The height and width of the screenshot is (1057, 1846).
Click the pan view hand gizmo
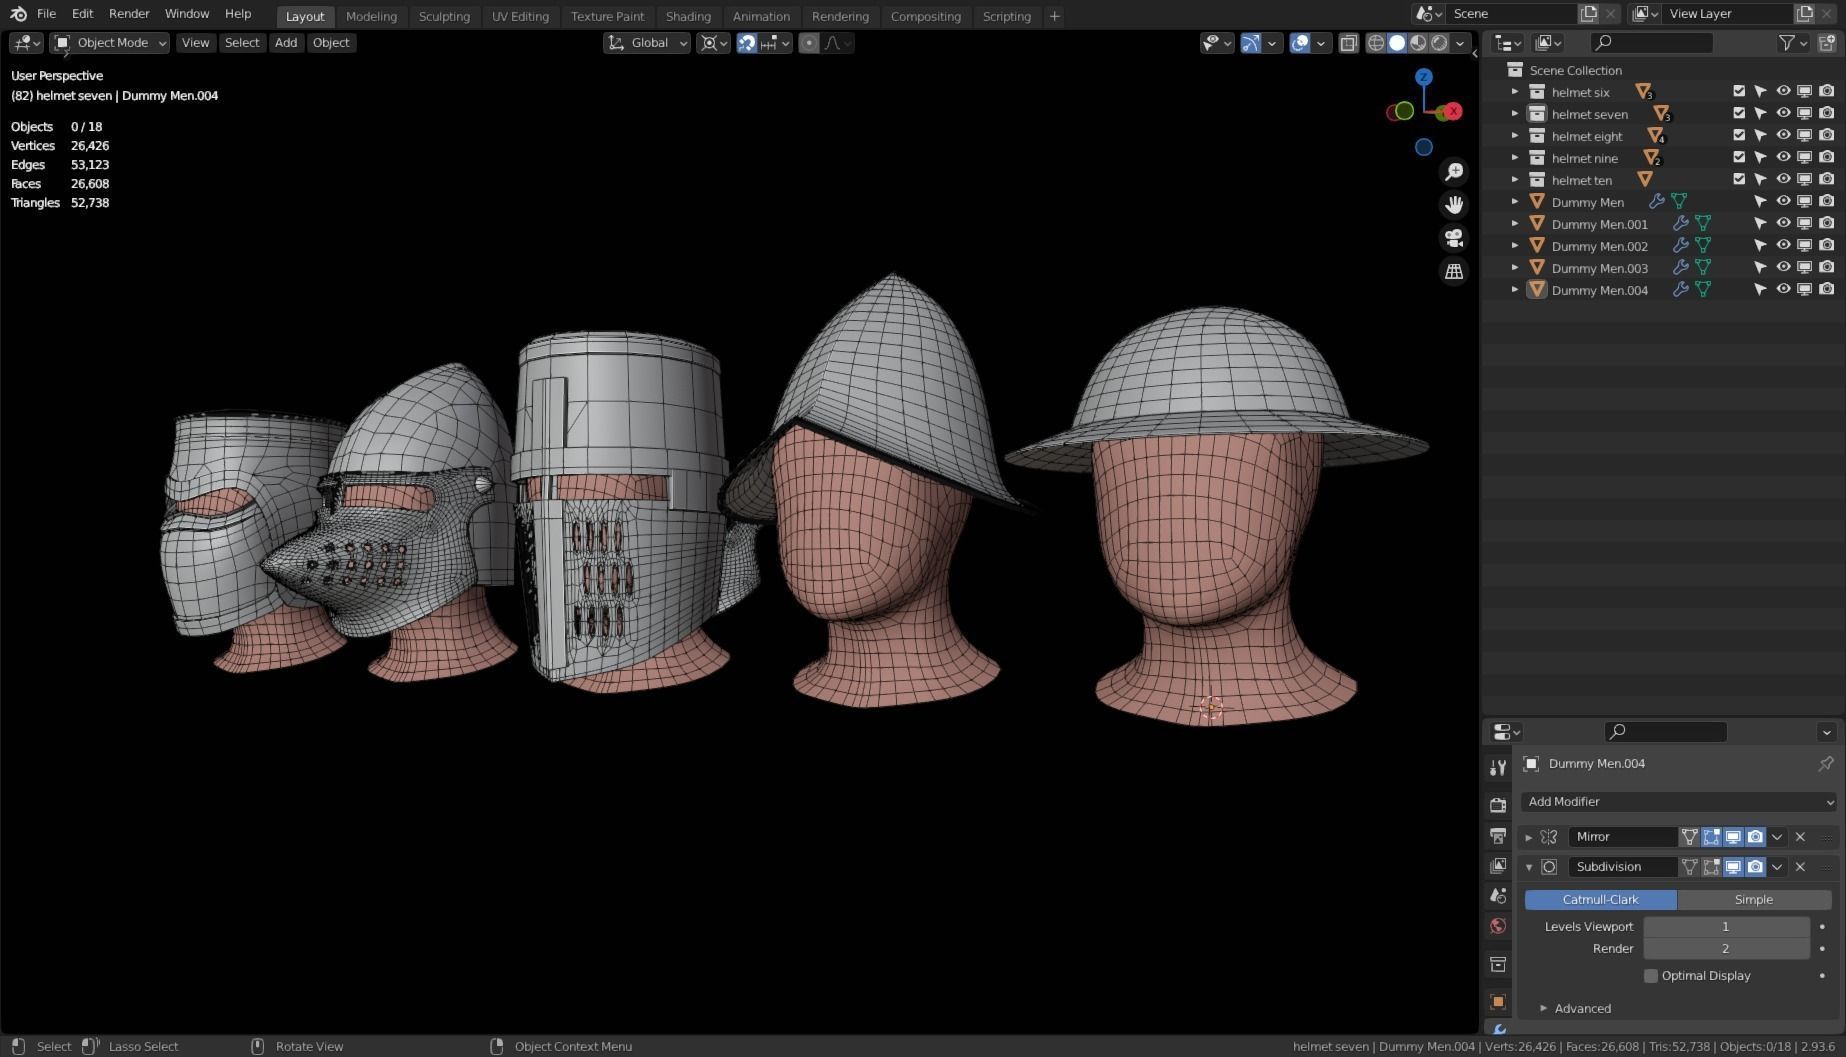pyautogui.click(x=1454, y=205)
